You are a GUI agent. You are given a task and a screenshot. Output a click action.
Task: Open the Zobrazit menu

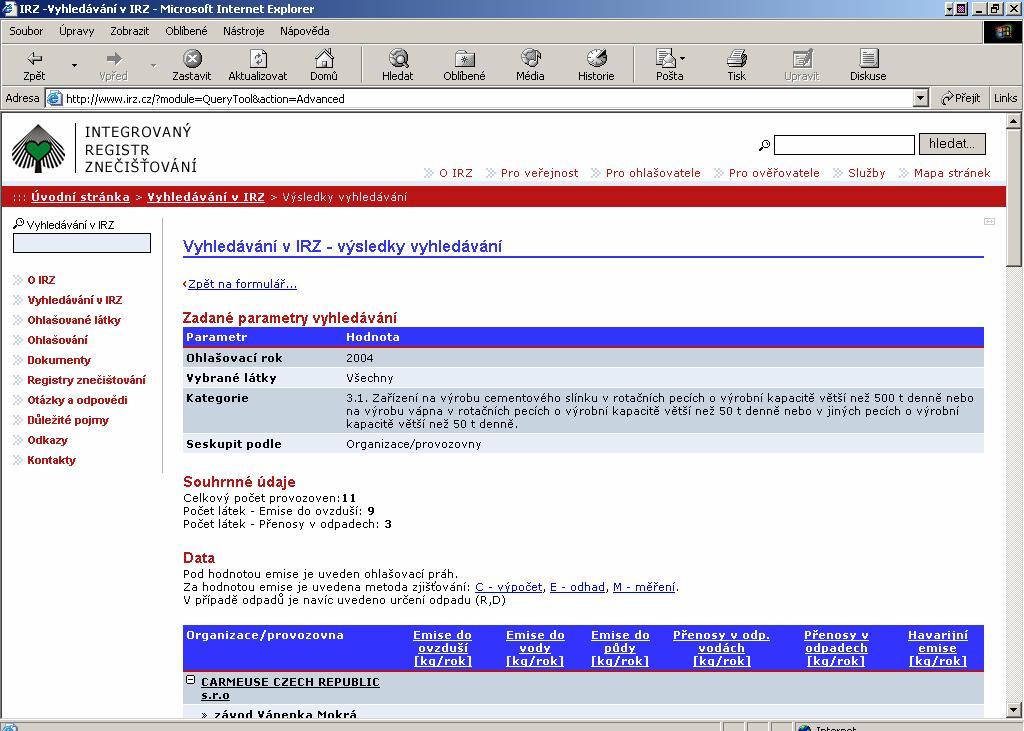[129, 31]
